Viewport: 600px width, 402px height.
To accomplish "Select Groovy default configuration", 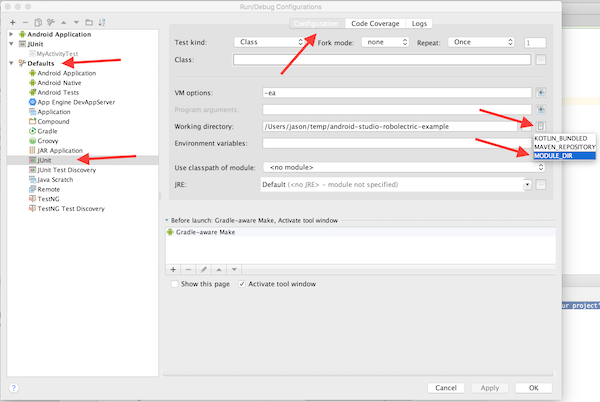I will tap(48, 141).
